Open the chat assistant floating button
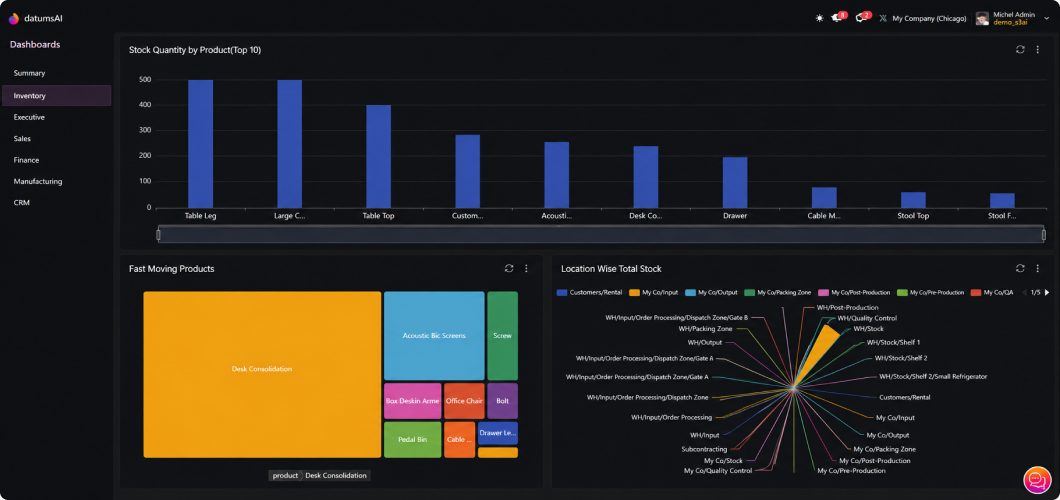 tap(1037, 479)
